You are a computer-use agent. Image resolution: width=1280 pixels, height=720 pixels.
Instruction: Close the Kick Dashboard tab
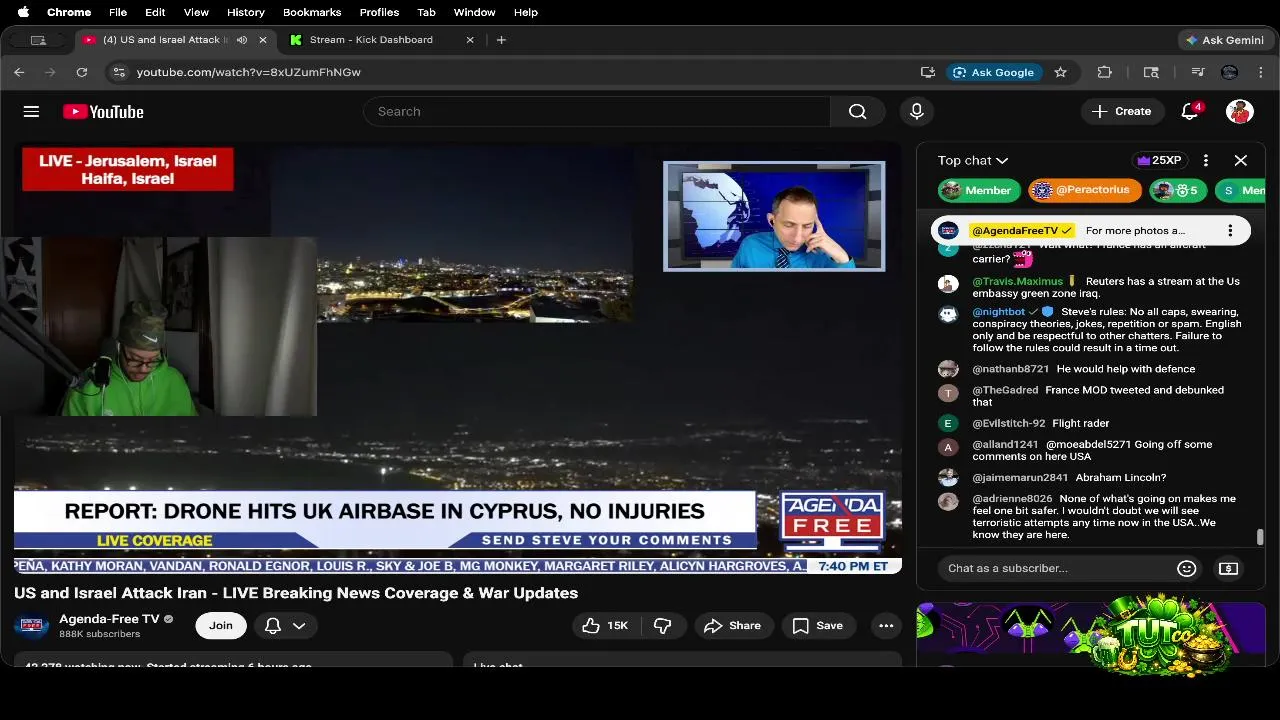470,40
